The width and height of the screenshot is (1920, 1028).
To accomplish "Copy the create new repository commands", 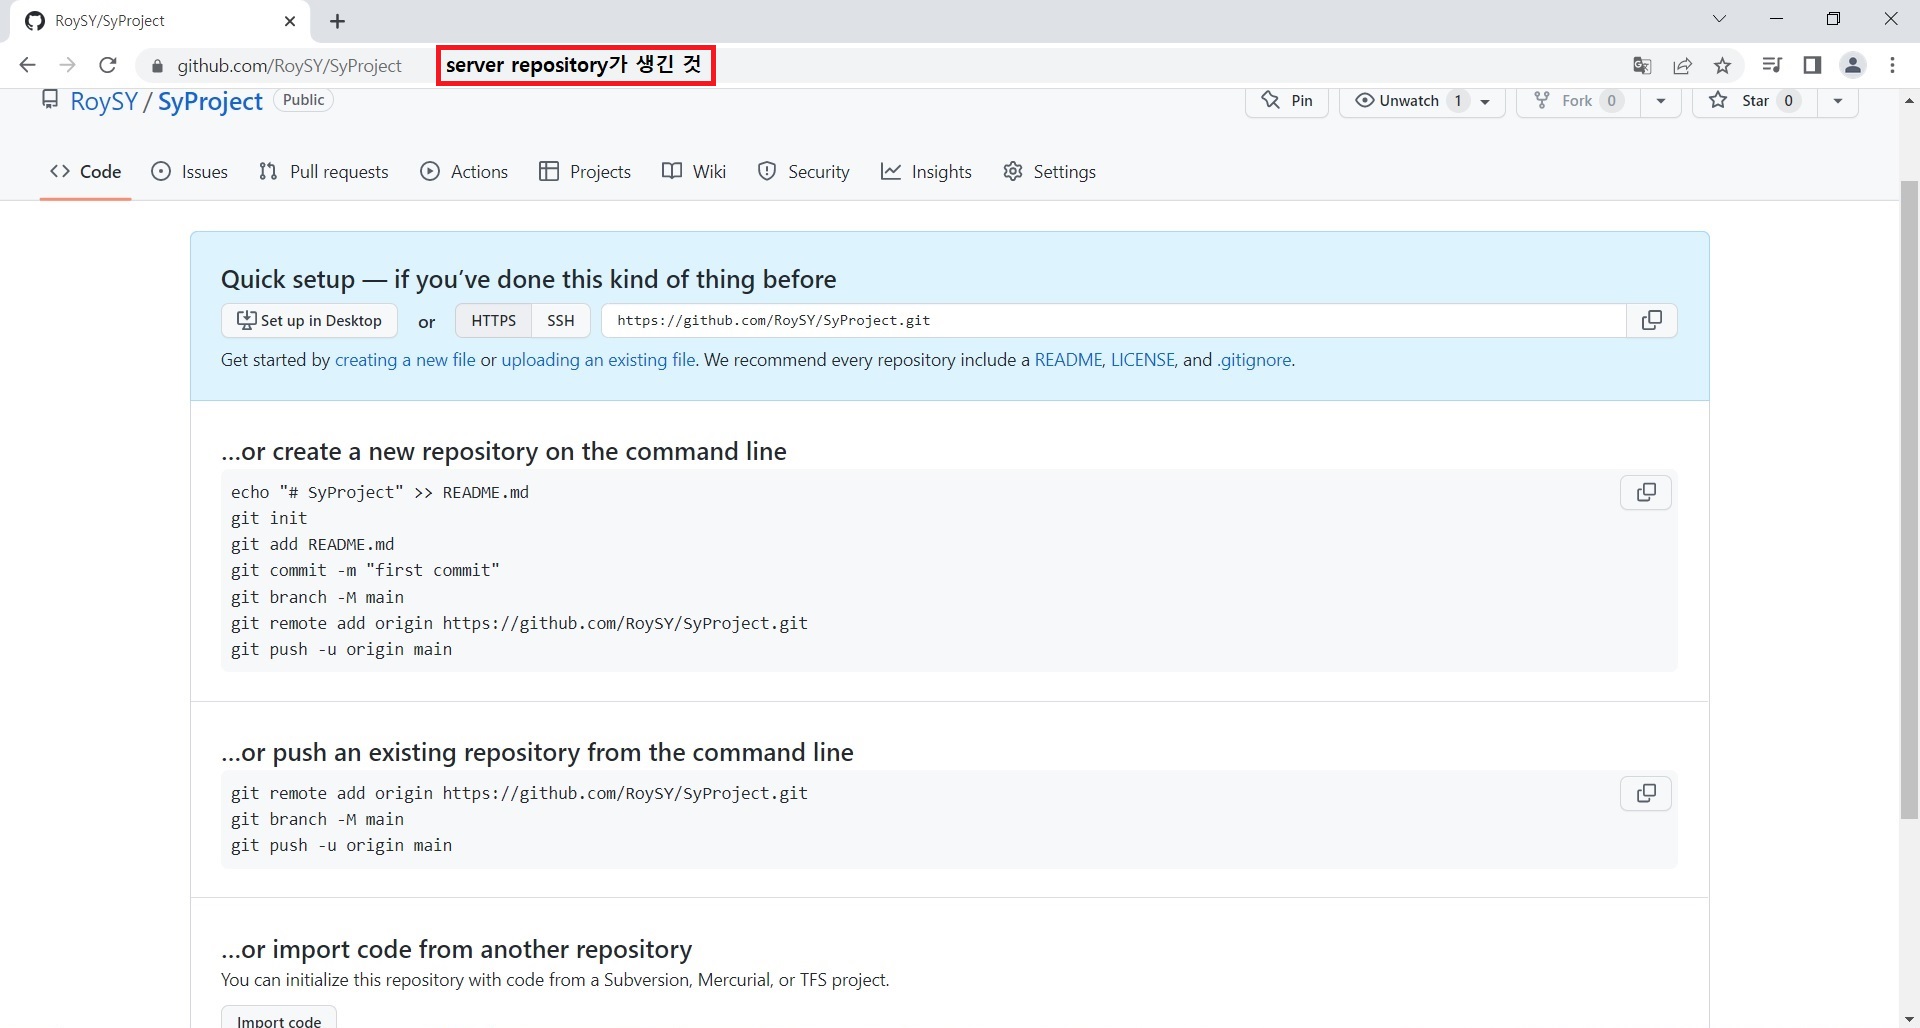I will [1645, 492].
